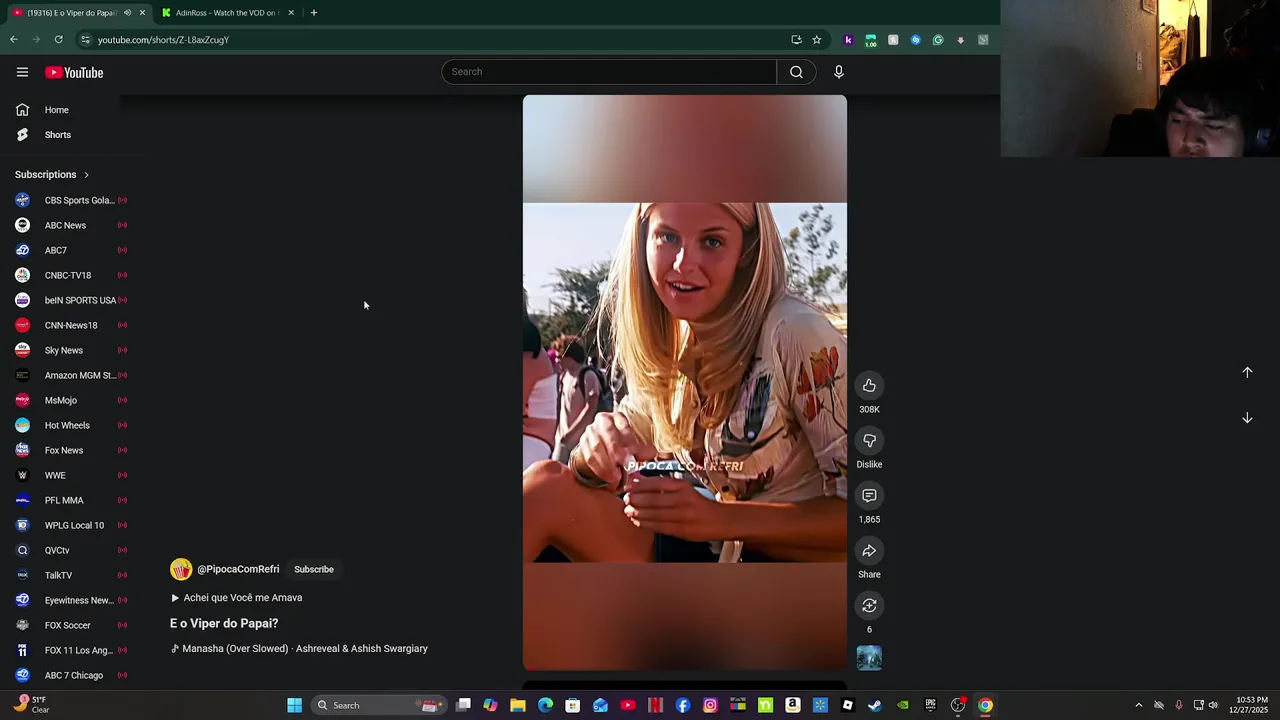Share this Short
The image size is (1280, 720).
pos(869,551)
